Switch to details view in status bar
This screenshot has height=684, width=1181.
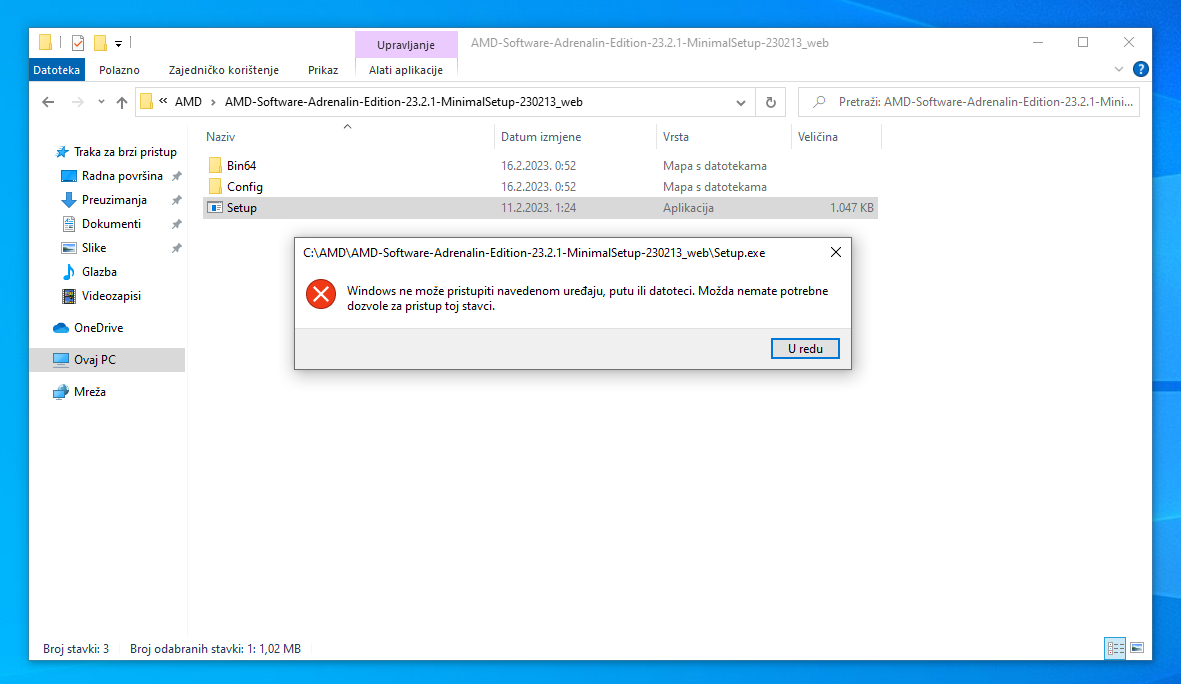click(x=1116, y=648)
